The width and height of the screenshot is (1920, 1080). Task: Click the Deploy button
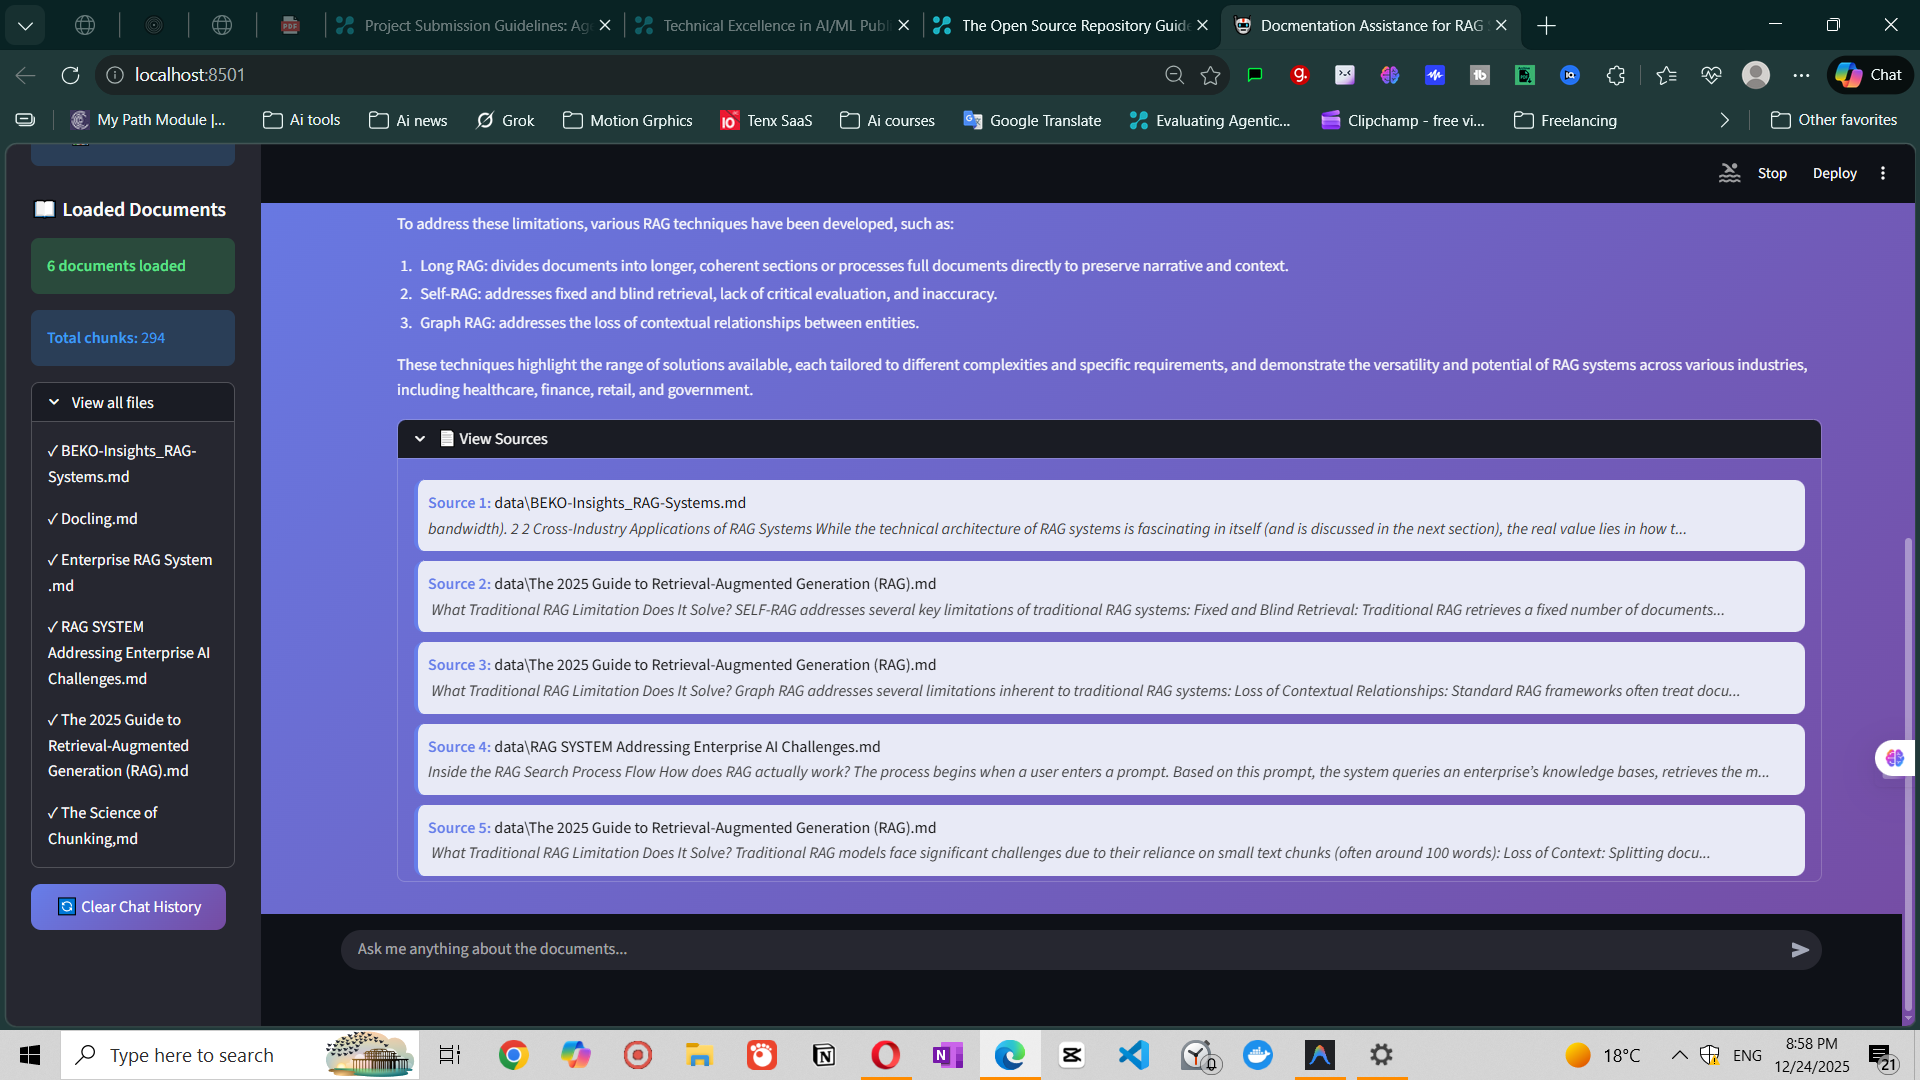(1834, 173)
